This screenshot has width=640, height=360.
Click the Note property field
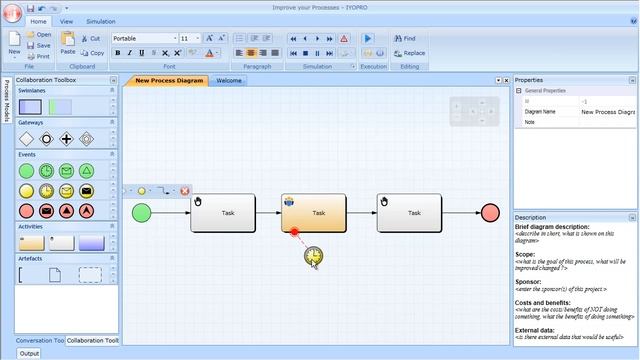[x=608, y=122]
